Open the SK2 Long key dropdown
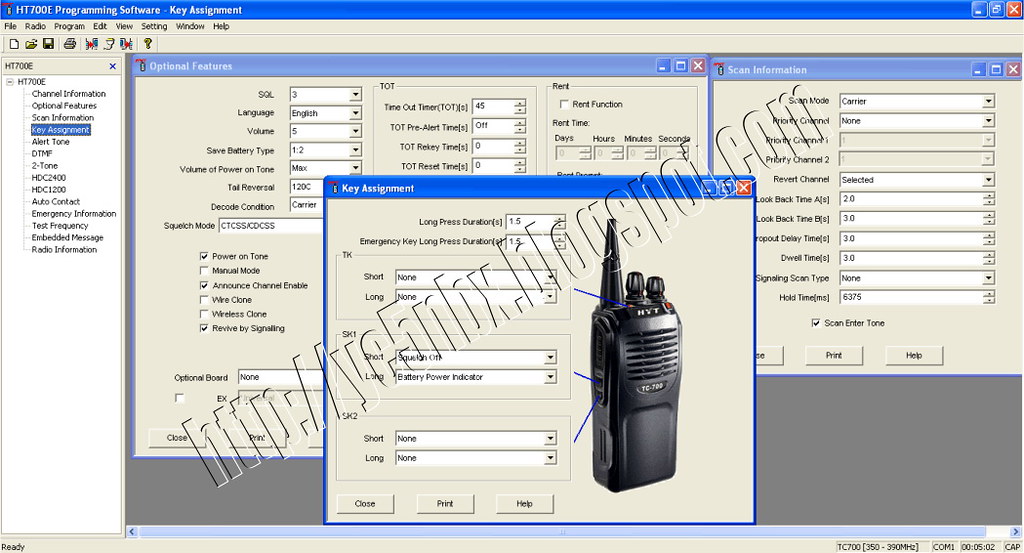1024x553 pixels. click(x=550, y=458)
